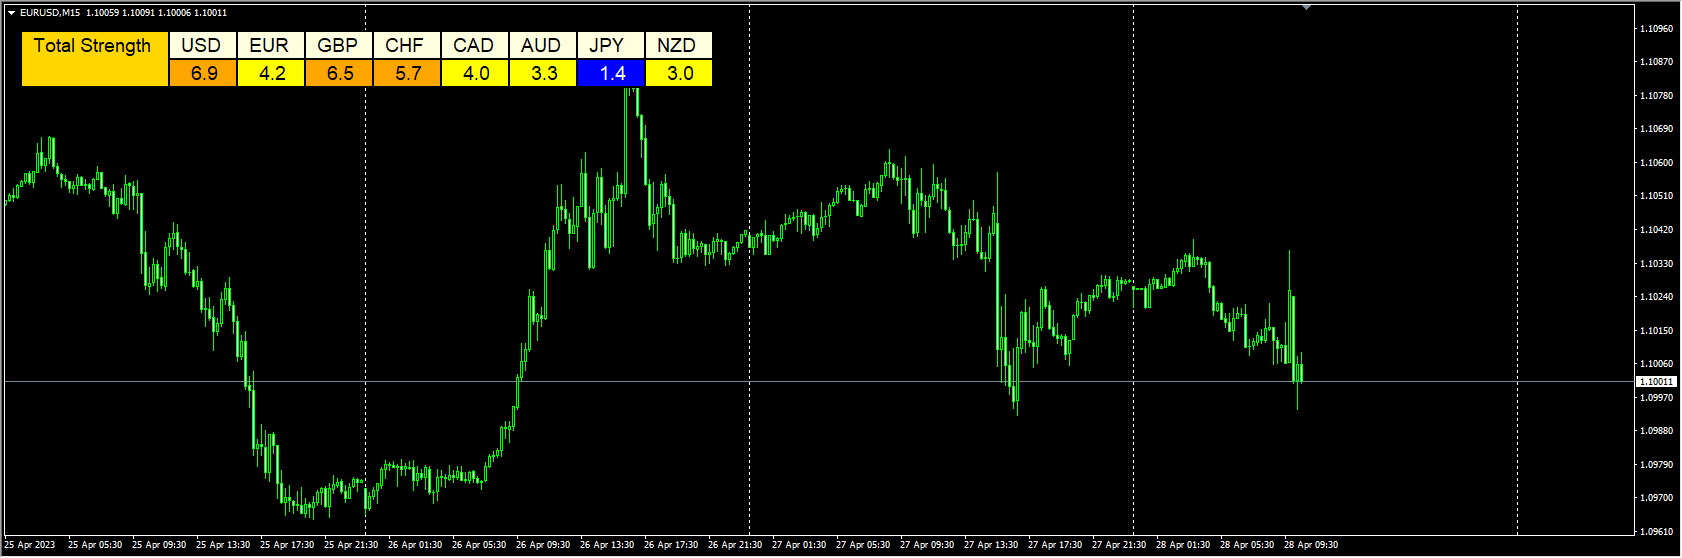Click the CAD header cell
Viewport: 1682px width, 558px height.
pos(474,45)
